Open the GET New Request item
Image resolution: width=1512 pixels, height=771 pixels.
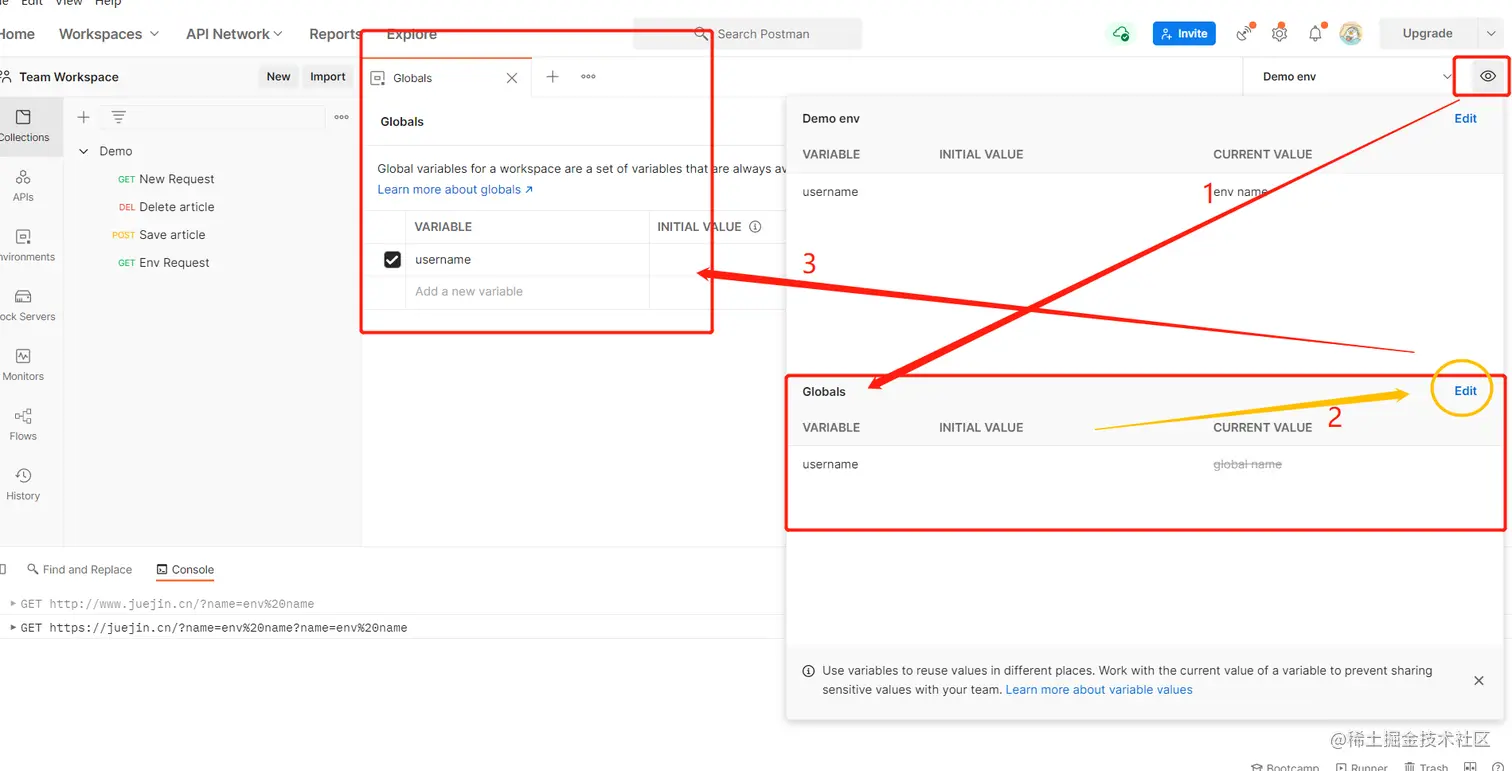point(166,179)
